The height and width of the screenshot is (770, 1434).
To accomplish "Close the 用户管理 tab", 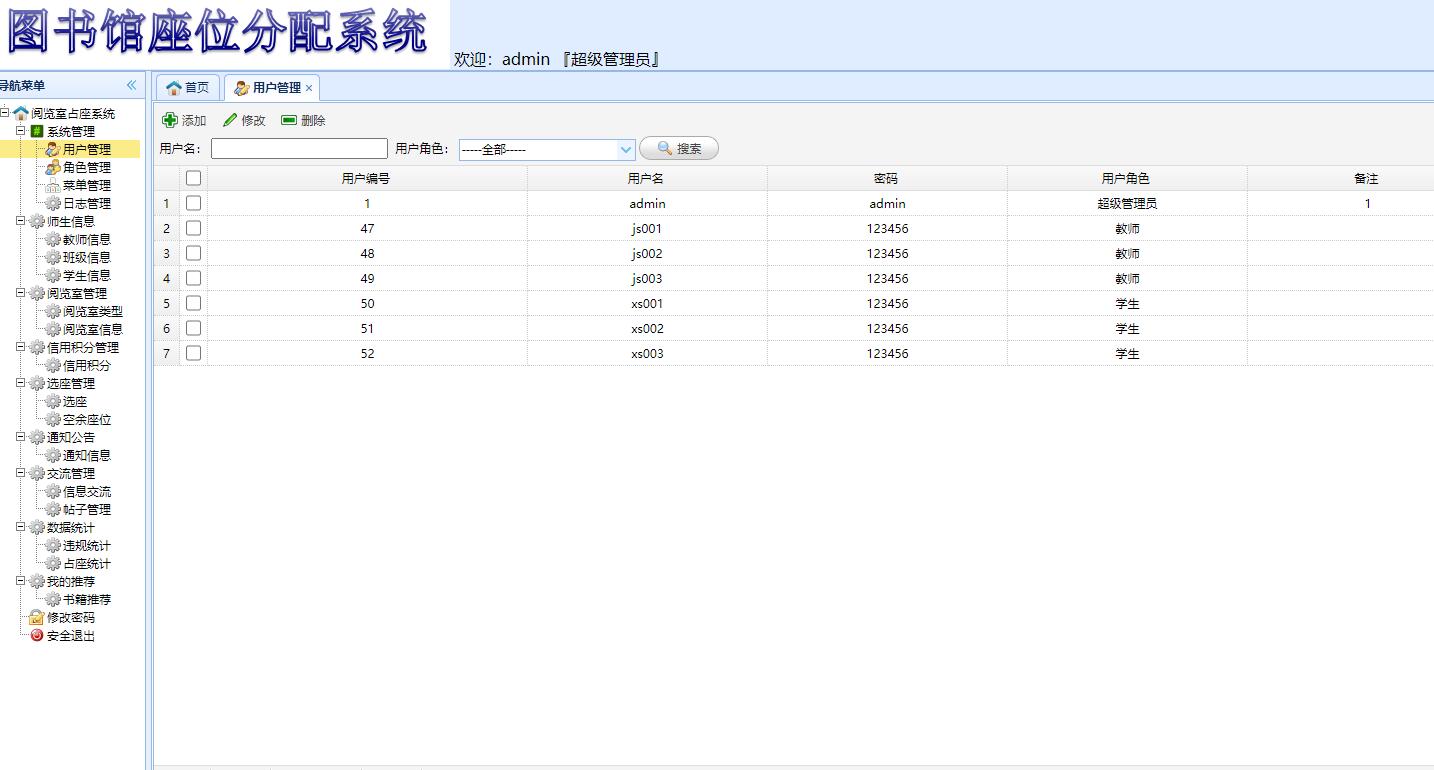I will [308, 87].
